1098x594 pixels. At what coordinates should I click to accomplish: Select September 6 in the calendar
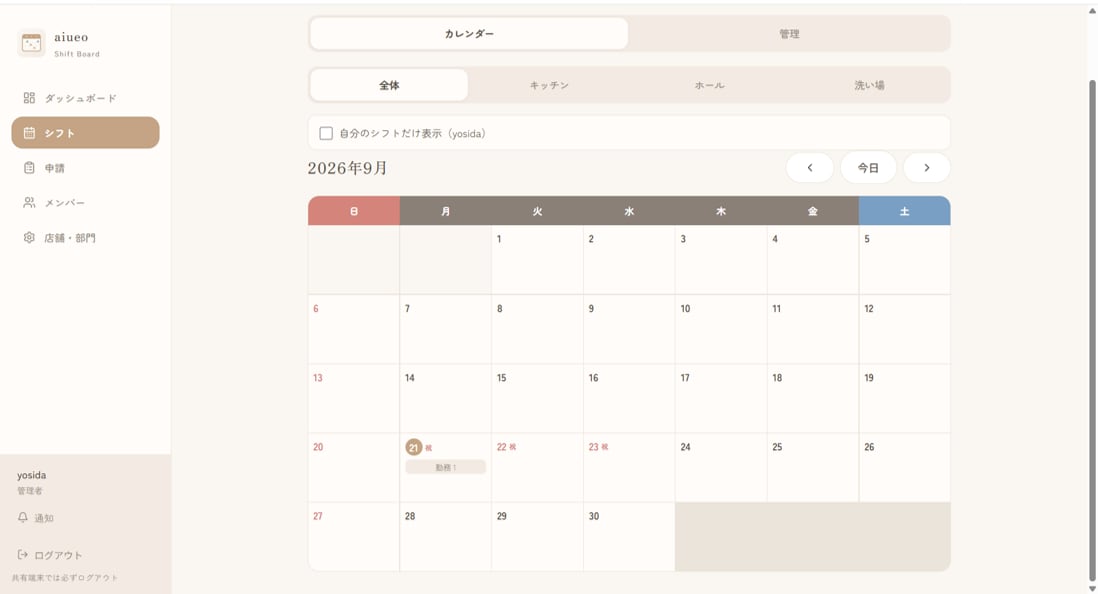pyautogui.click(x=354, y=329)
